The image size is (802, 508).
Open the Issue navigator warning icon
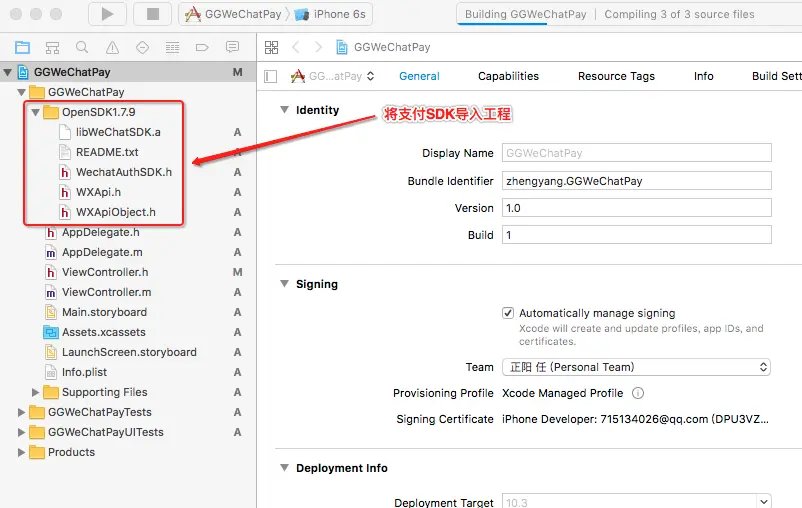[x=112, y=48]
